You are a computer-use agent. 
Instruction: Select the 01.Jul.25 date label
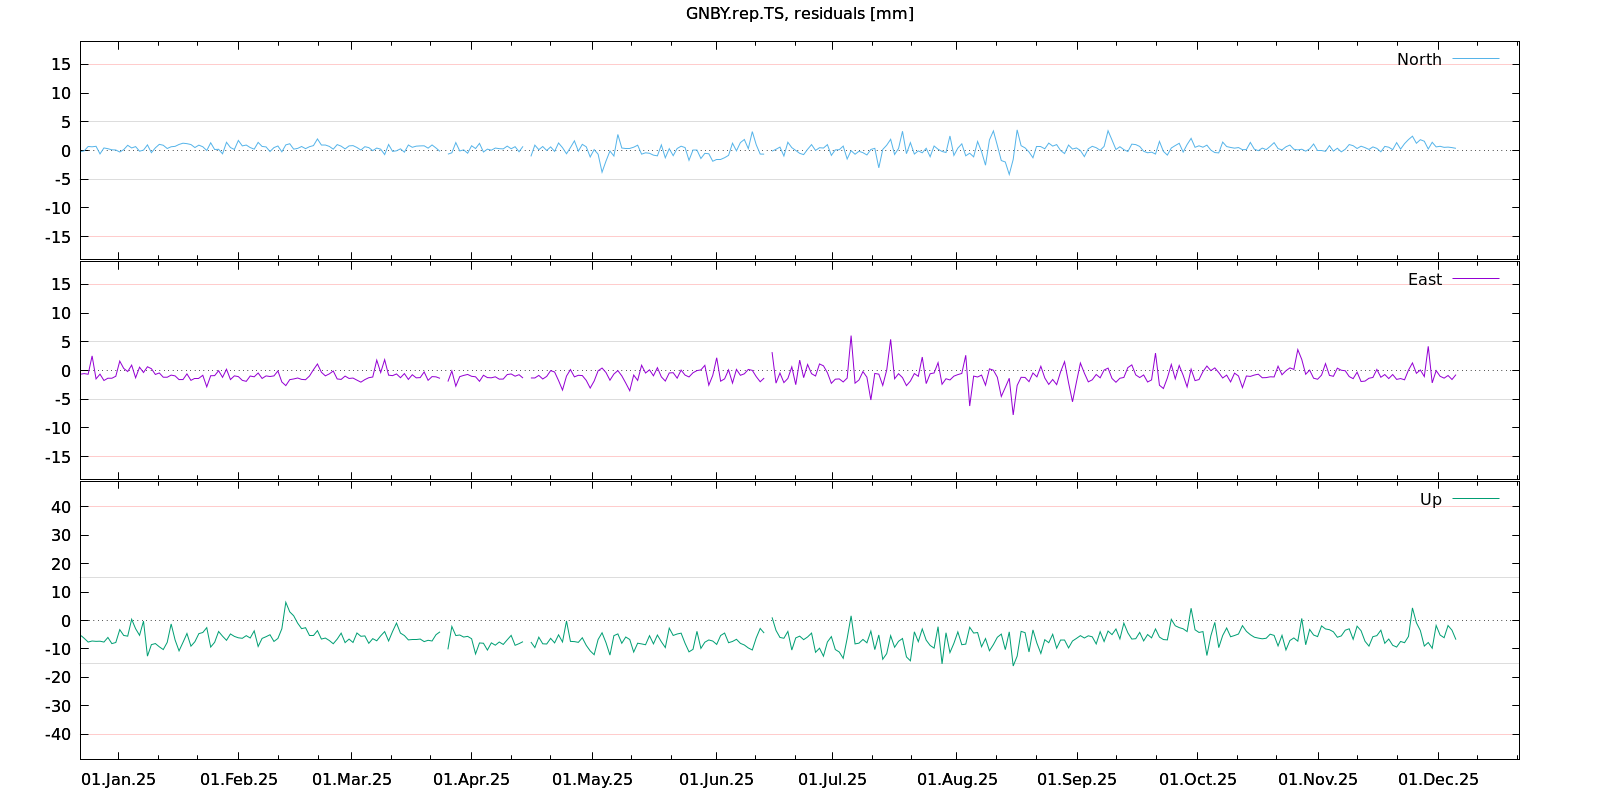(x=832, y=780)
